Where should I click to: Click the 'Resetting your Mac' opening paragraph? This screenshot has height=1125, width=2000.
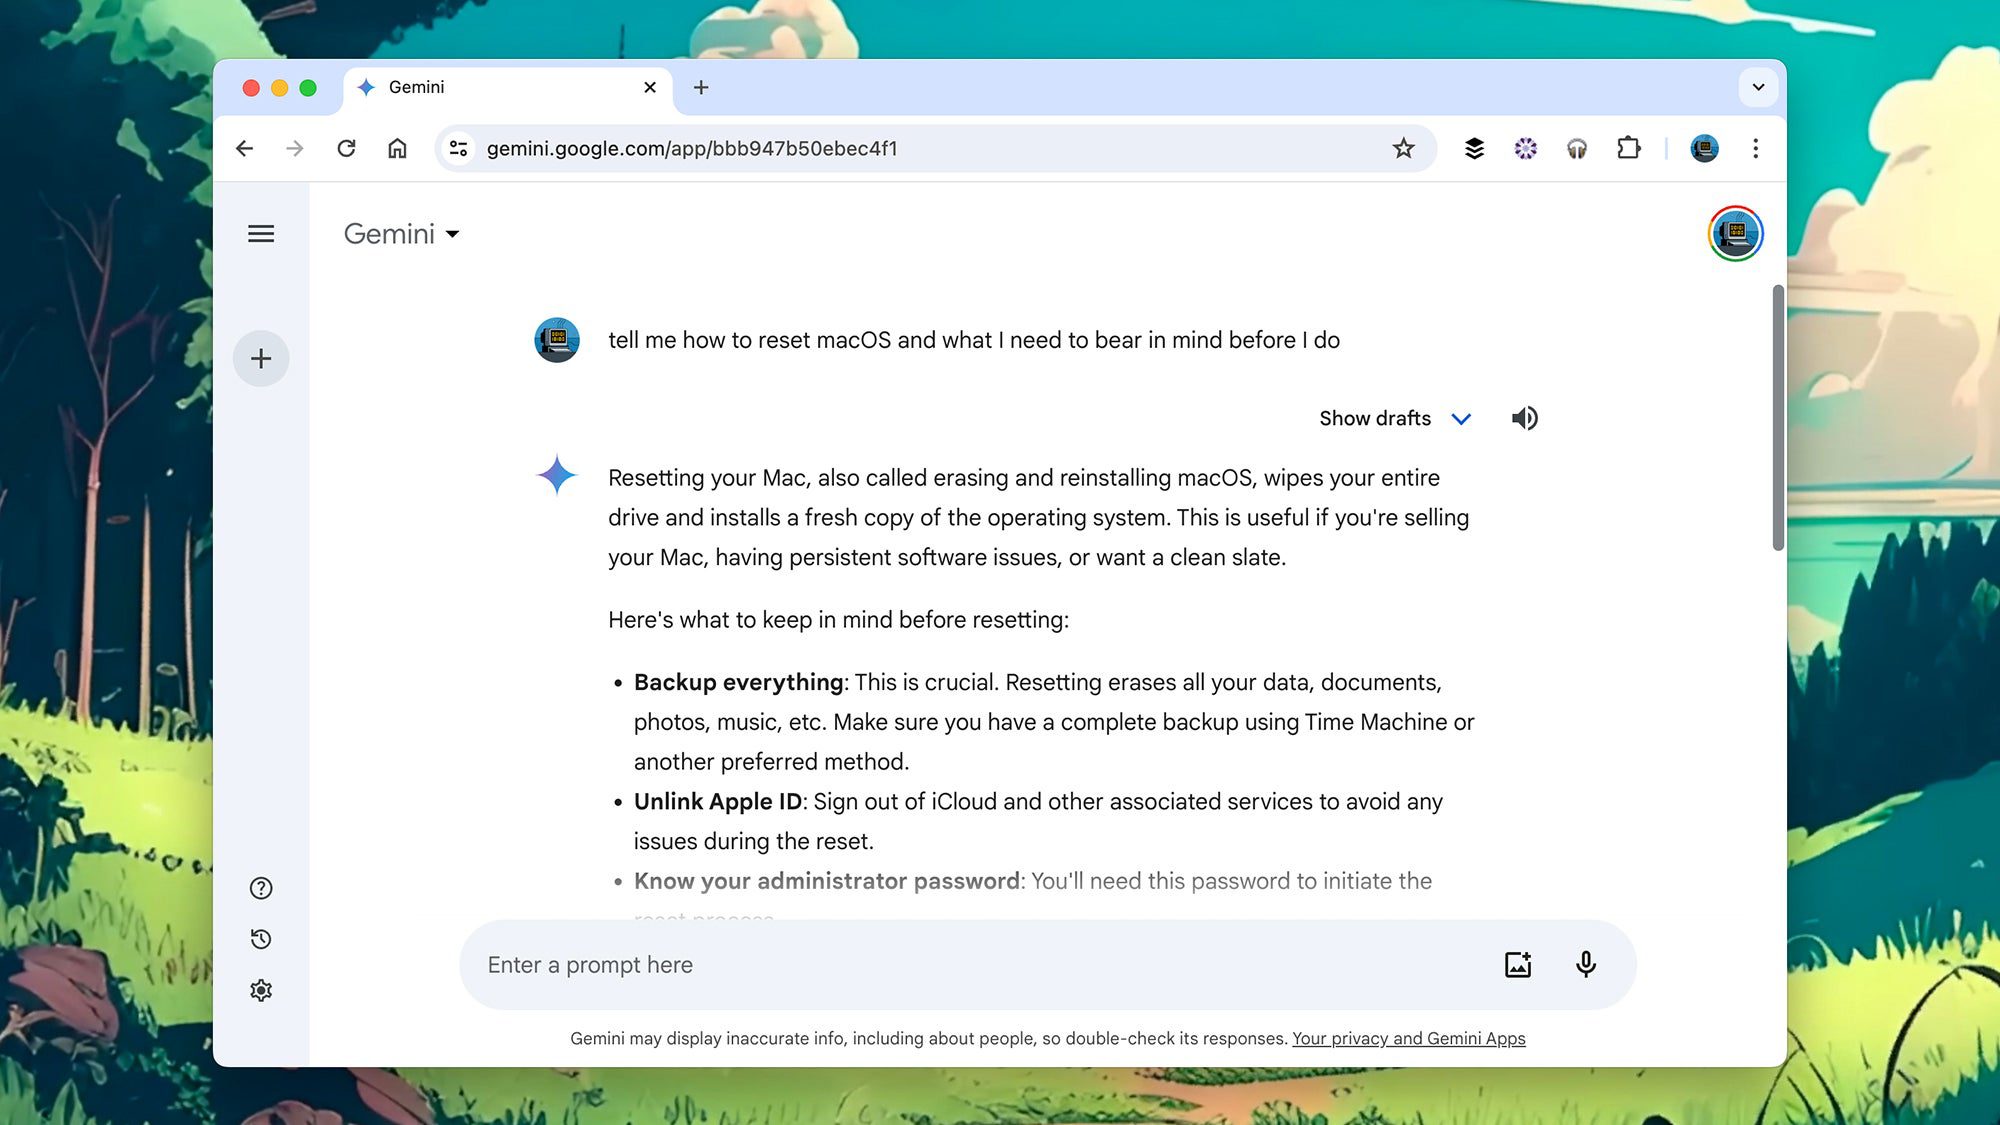(1039, 517)
